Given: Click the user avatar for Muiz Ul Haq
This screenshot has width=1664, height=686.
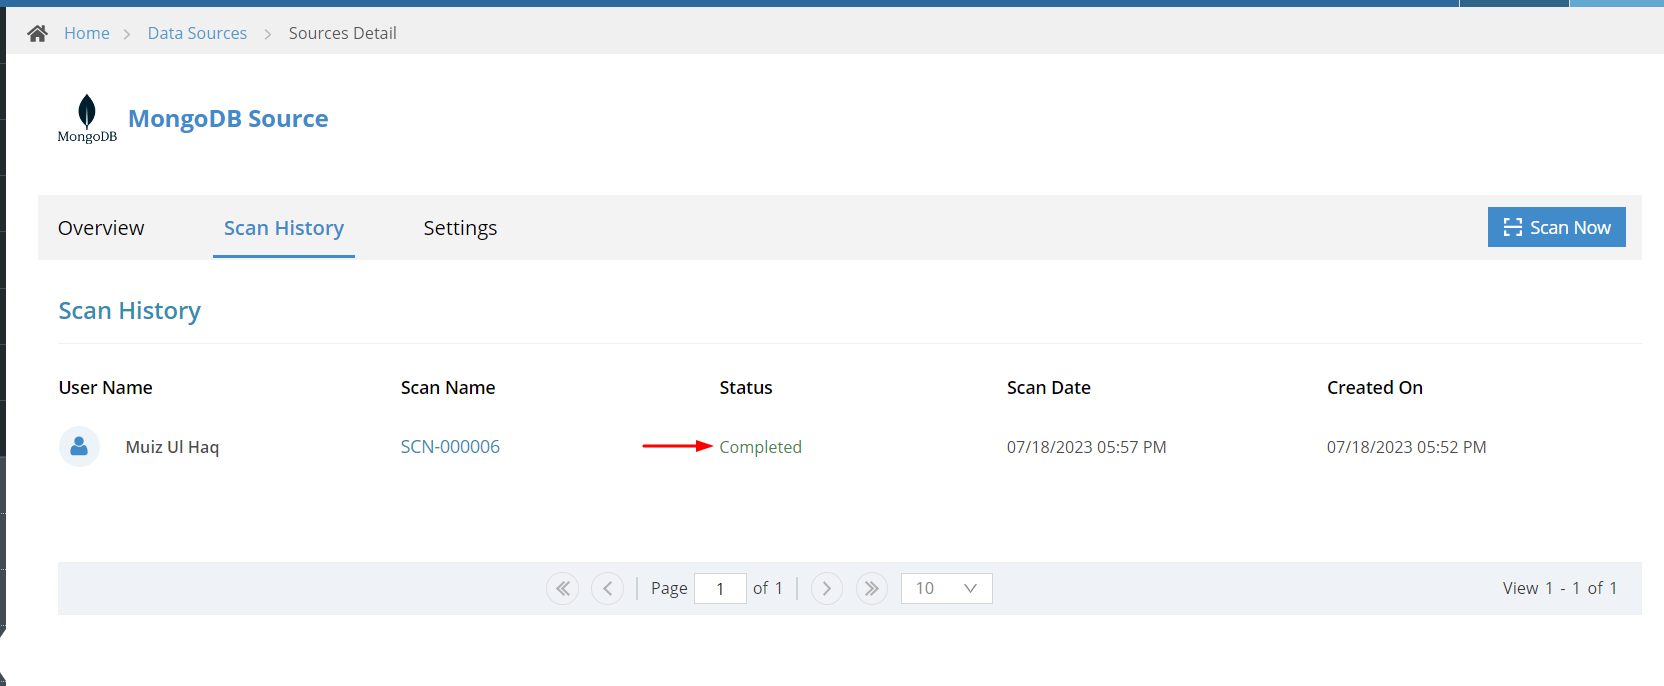Looking at the screenshot, I should [79, 447].
